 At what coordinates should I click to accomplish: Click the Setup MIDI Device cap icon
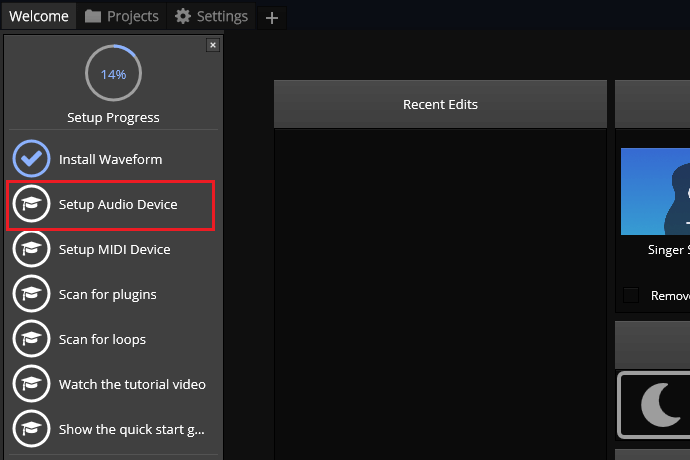[31, 249]
